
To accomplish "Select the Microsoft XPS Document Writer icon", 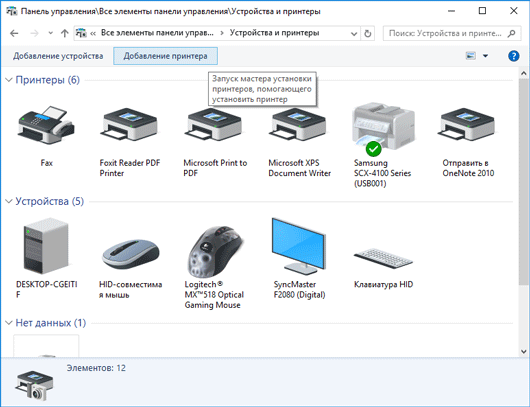I will pyautogui.click(x=298, y=125).
